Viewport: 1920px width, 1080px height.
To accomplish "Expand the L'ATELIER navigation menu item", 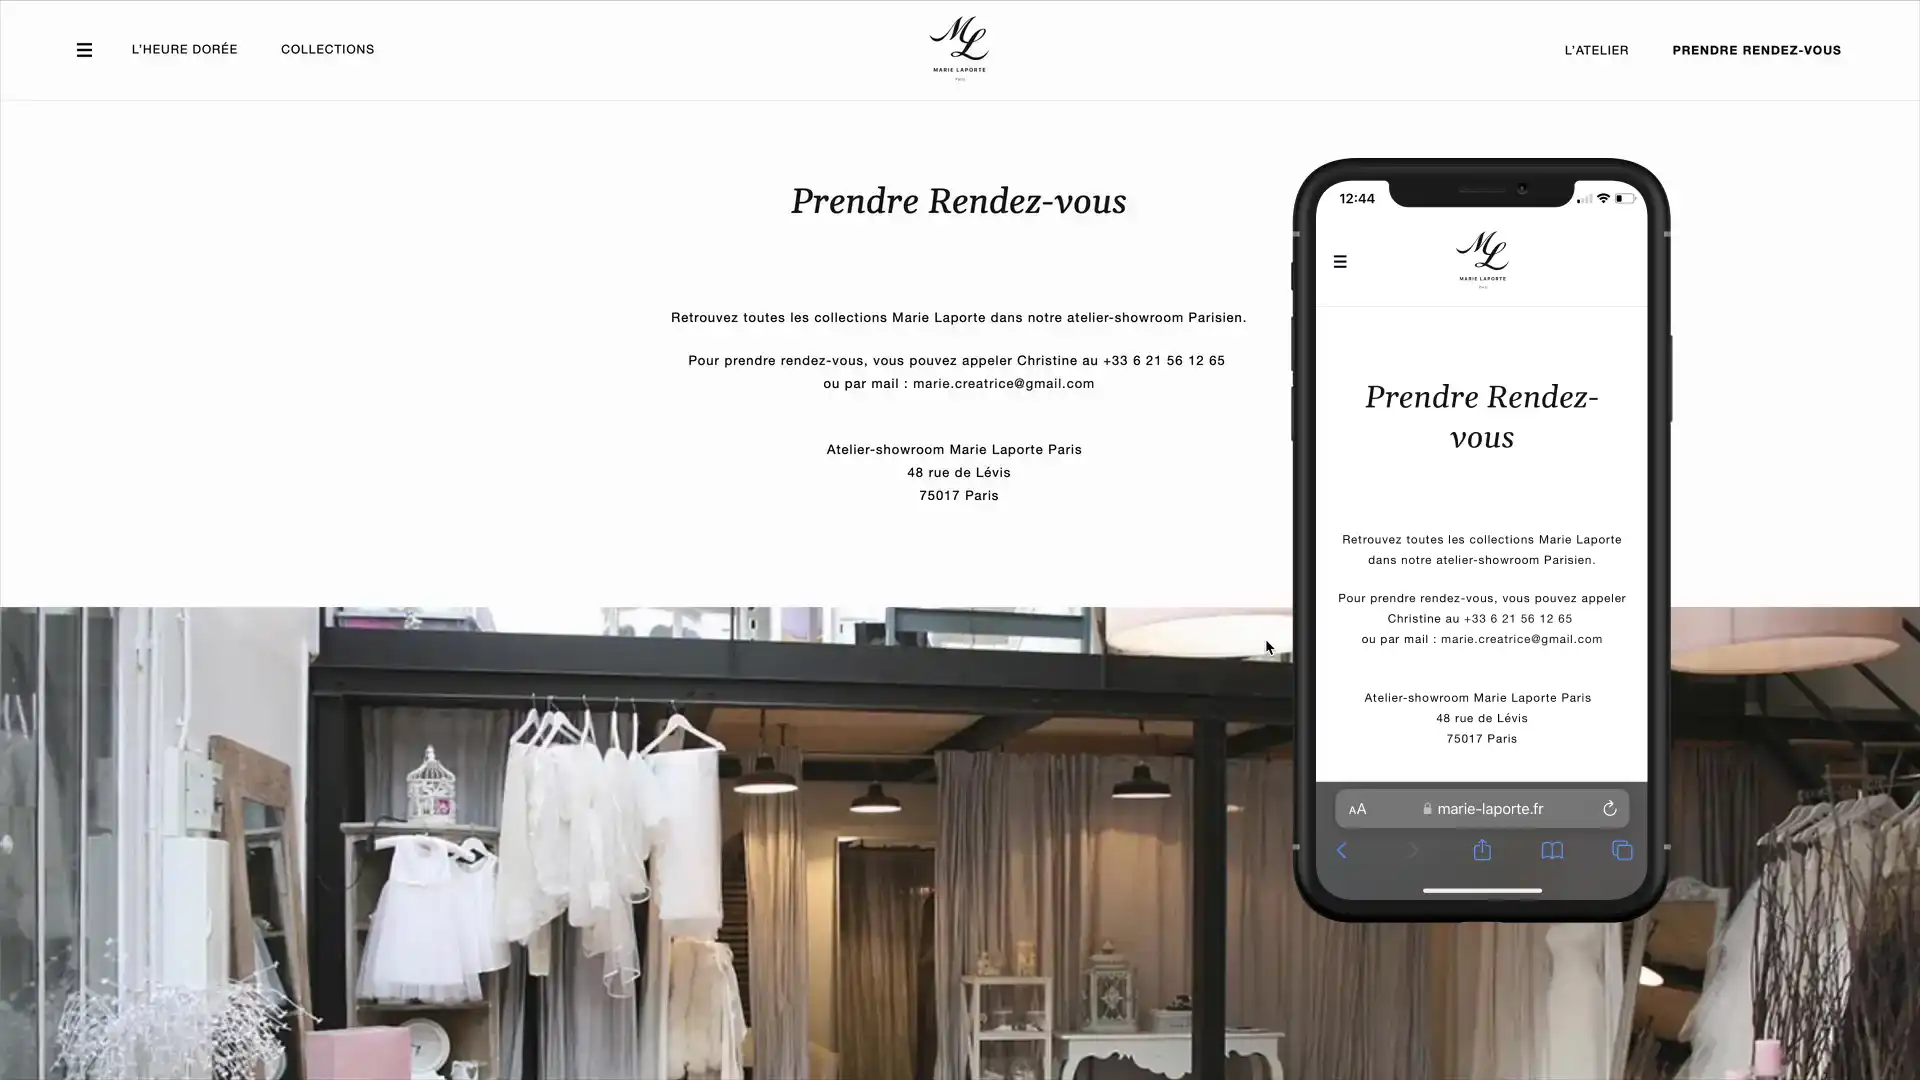I will (1596, 50).
